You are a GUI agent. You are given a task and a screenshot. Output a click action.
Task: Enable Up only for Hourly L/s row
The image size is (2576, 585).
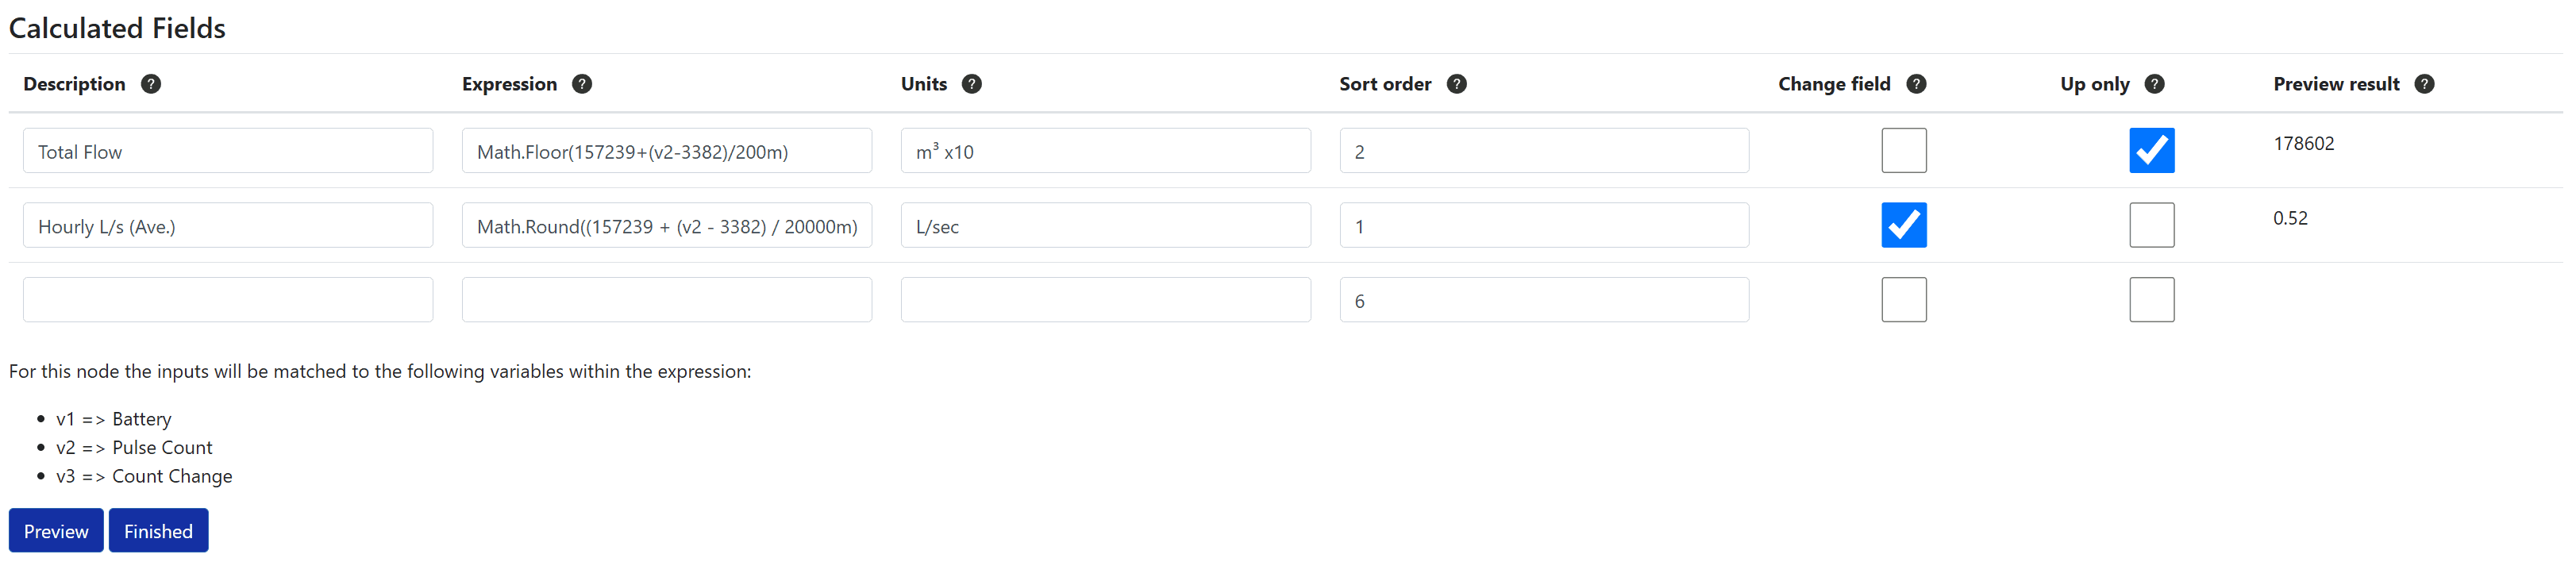pyautogui.click(x=2152, y=225)
